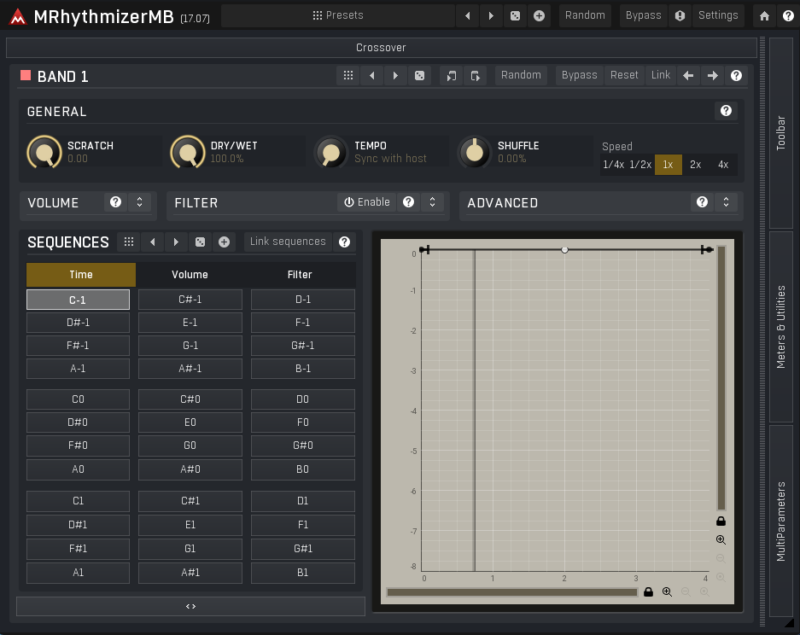Expand the Volume section

(139, 202)
